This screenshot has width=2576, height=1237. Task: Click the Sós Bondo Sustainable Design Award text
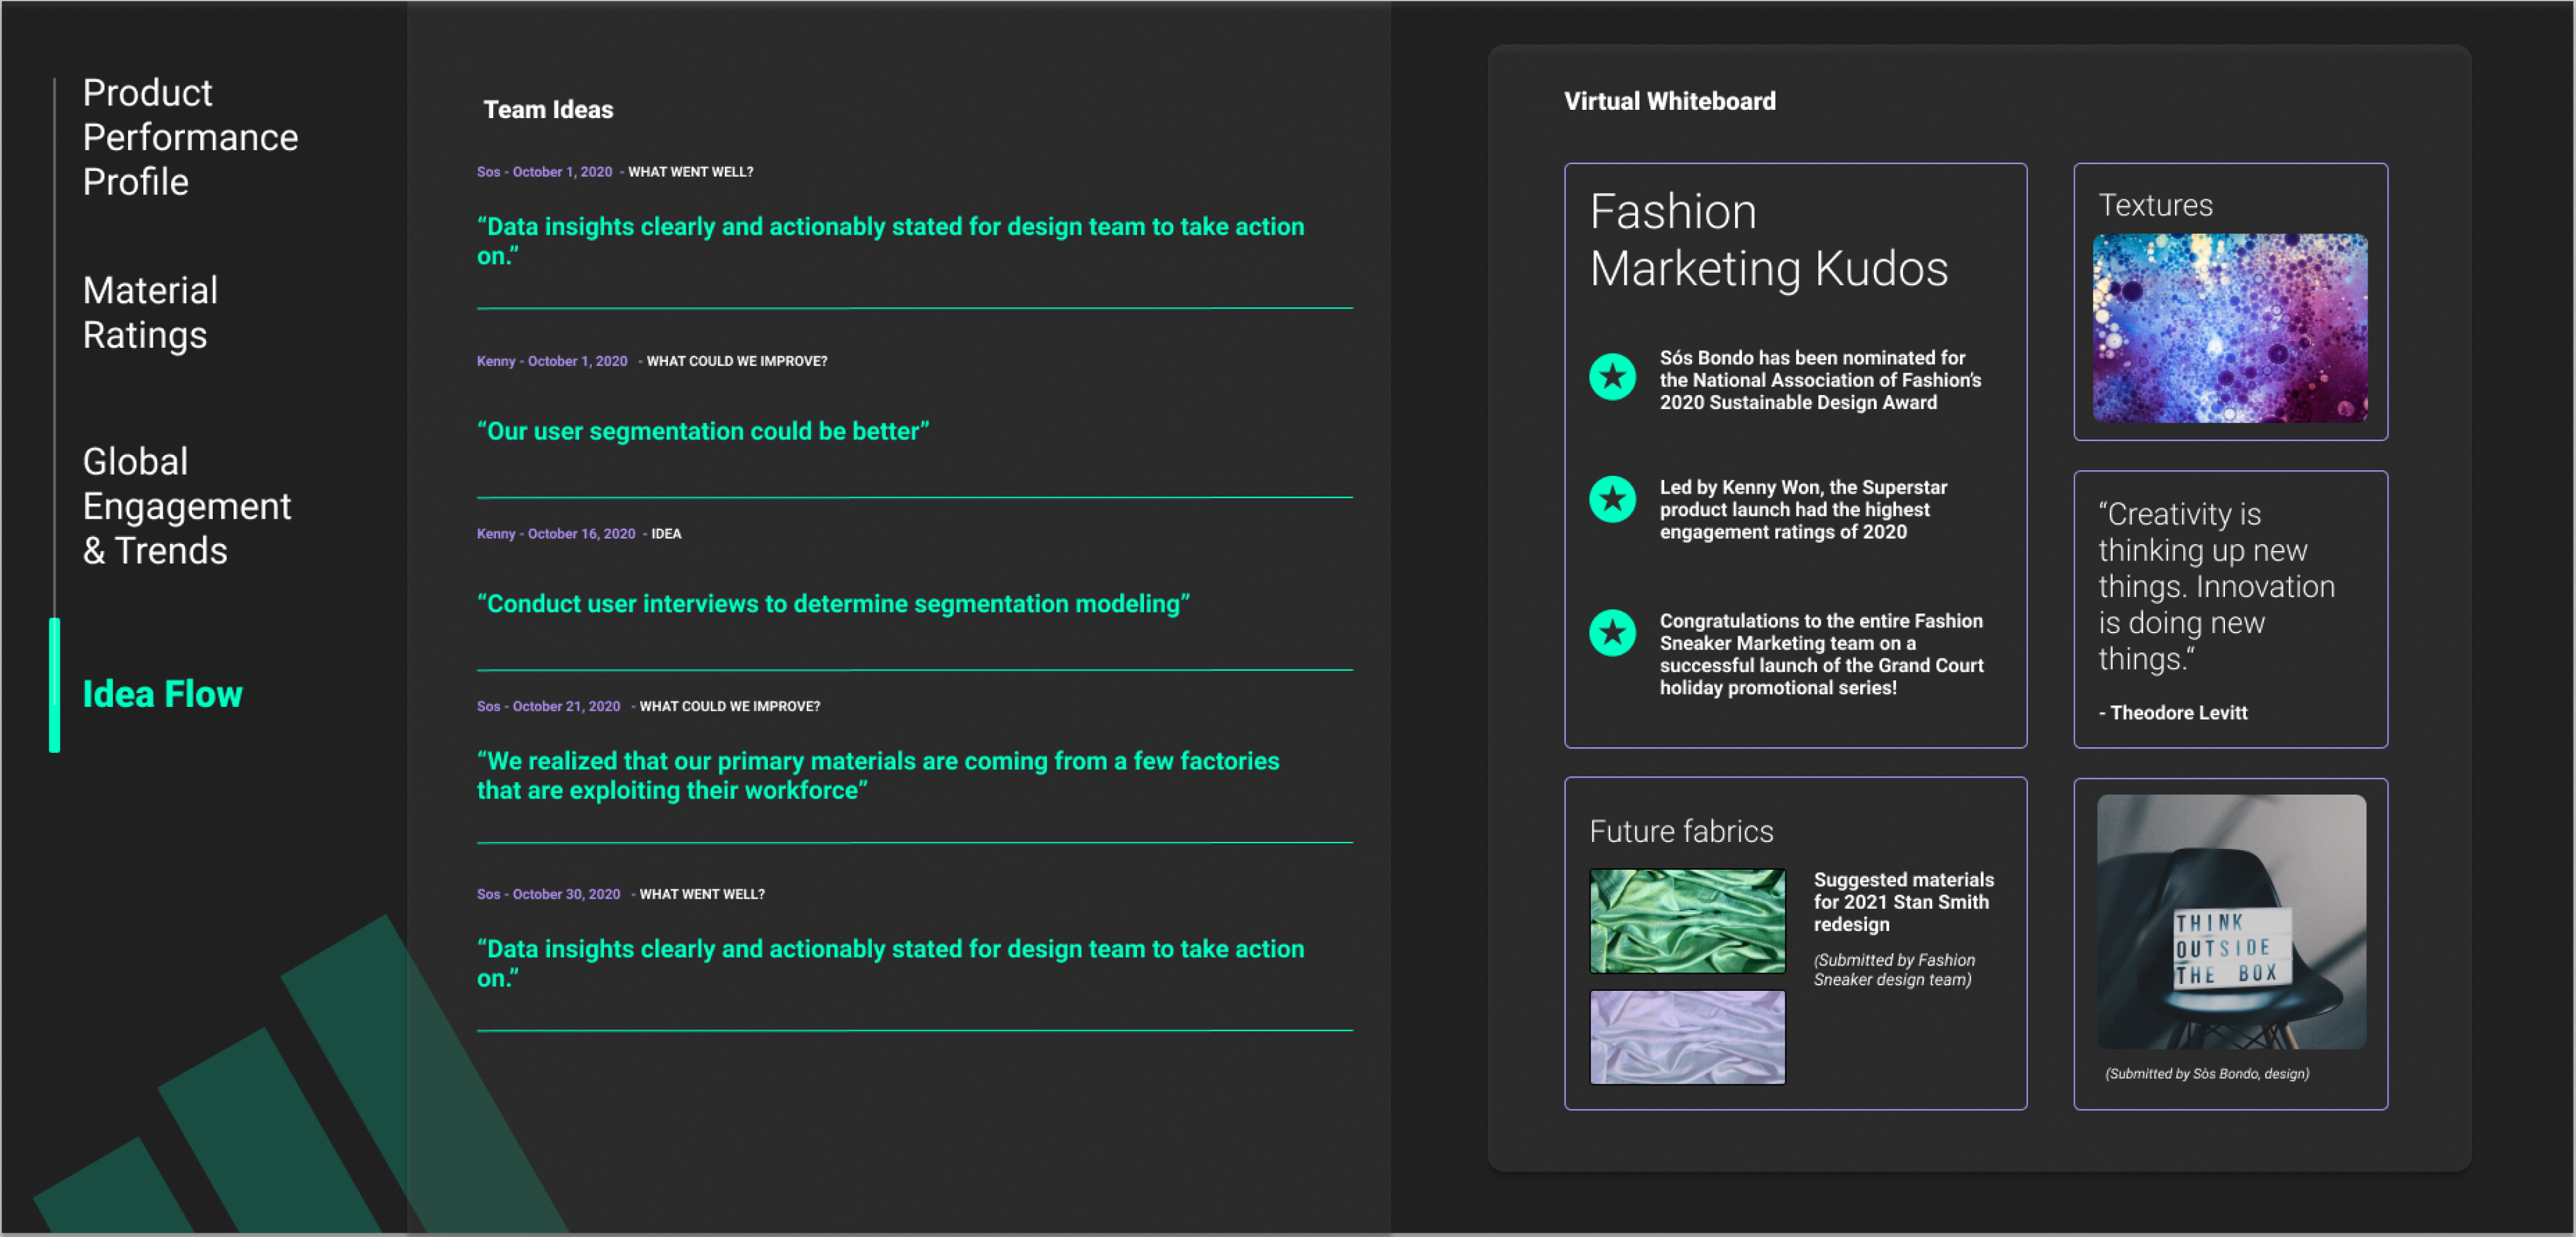coord(1820,380)
